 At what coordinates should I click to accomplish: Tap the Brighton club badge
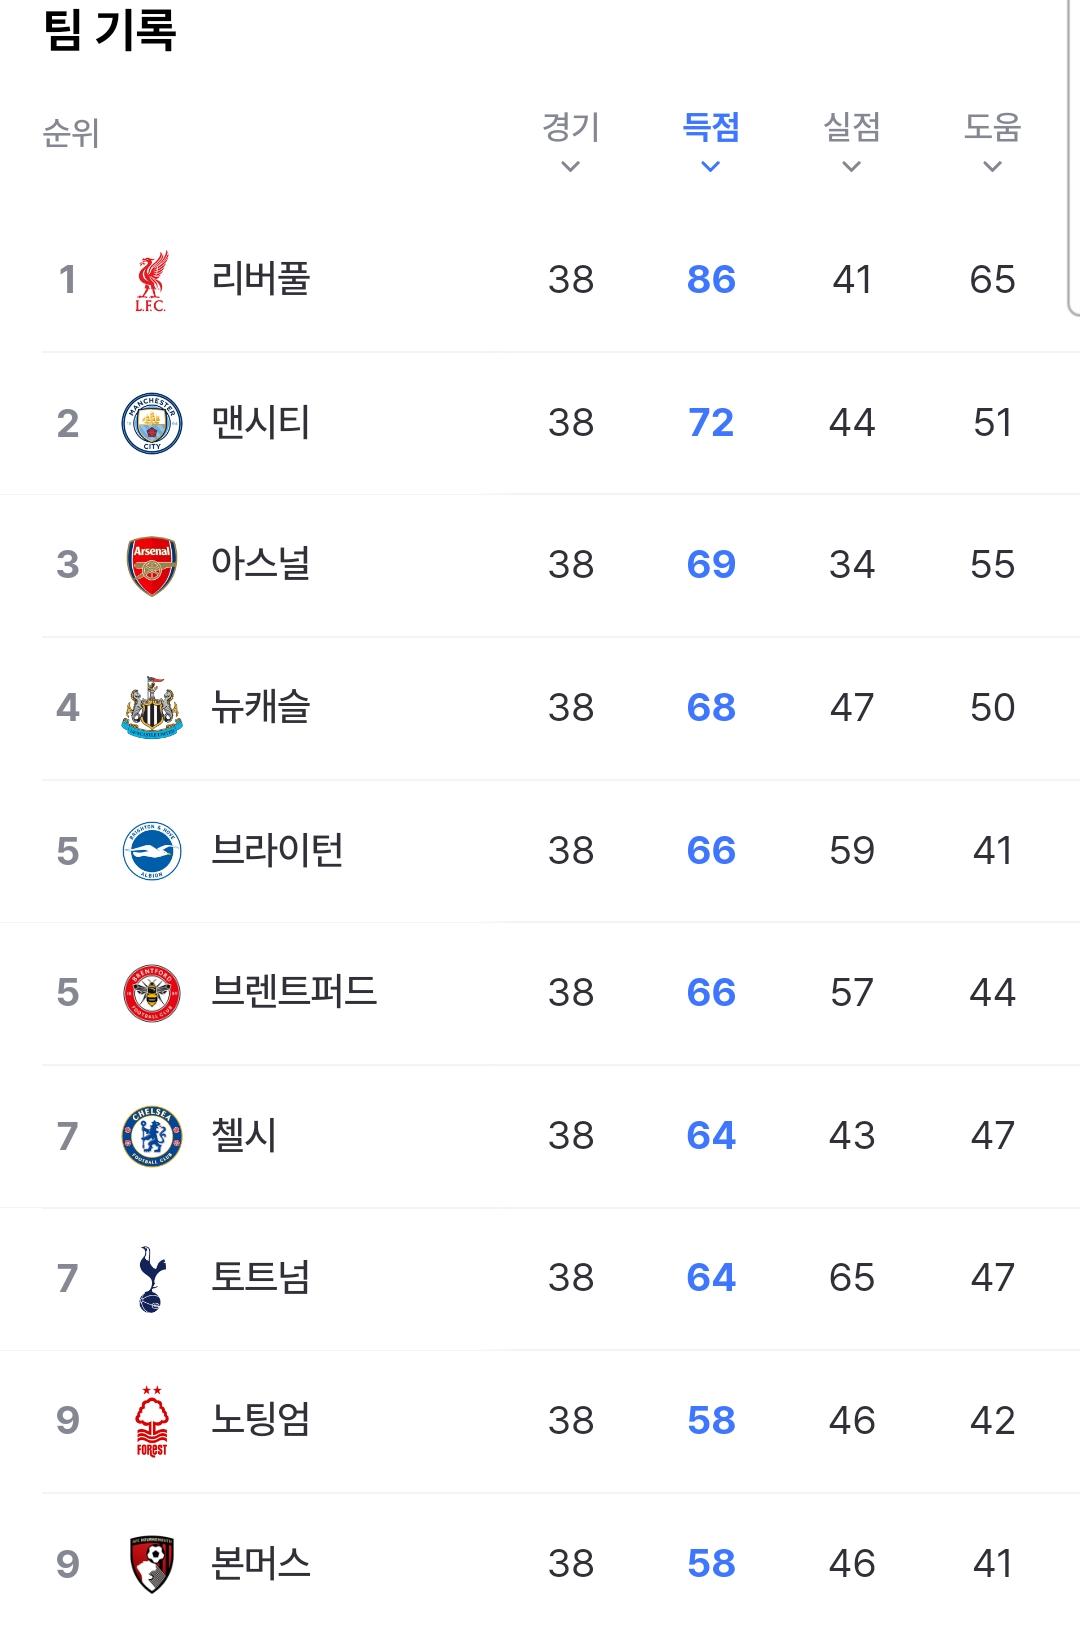click(x=152, y=851)
